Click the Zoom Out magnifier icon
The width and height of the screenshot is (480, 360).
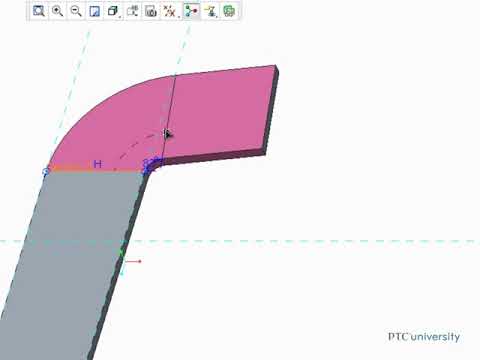(76, 11)
